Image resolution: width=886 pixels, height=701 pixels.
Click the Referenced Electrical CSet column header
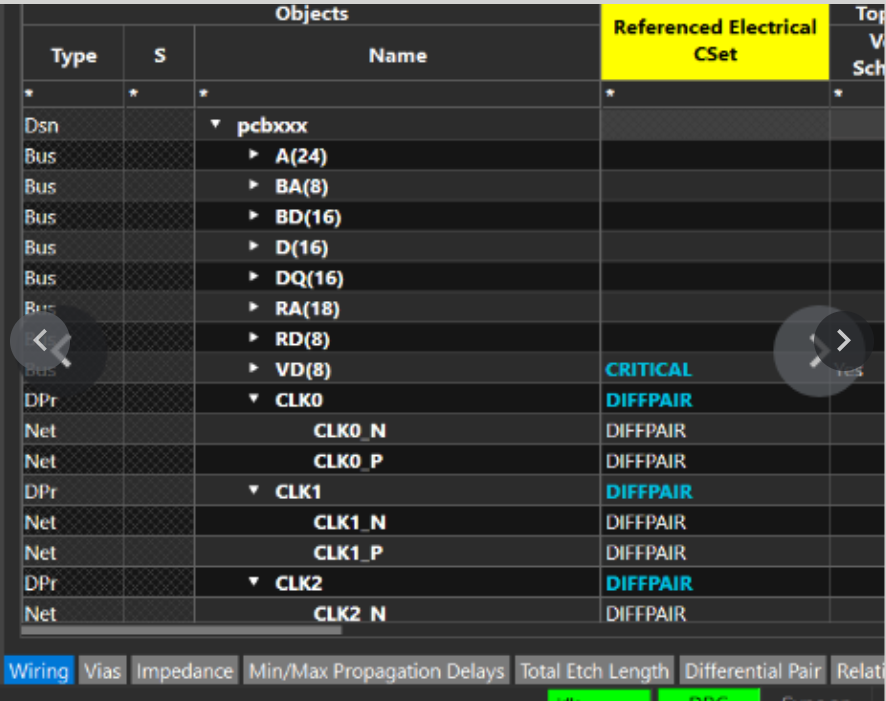point(714,40)
